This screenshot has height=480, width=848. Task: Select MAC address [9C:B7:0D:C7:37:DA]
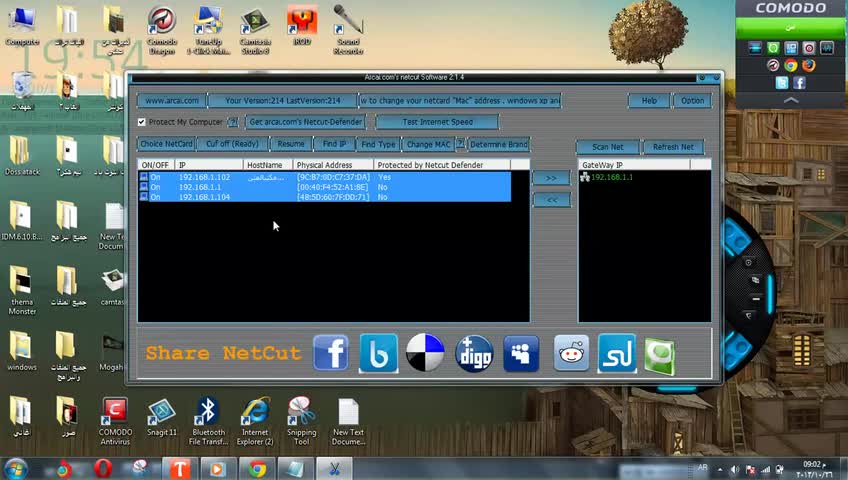333,177
